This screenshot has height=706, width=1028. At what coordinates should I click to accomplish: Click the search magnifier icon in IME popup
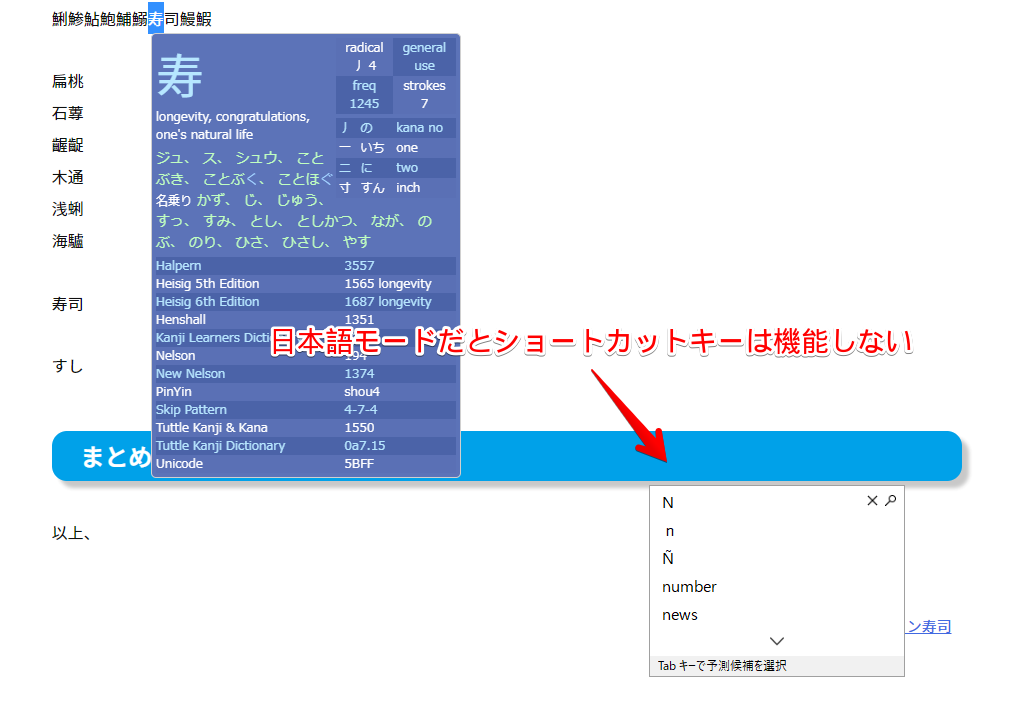pos(890,501)
